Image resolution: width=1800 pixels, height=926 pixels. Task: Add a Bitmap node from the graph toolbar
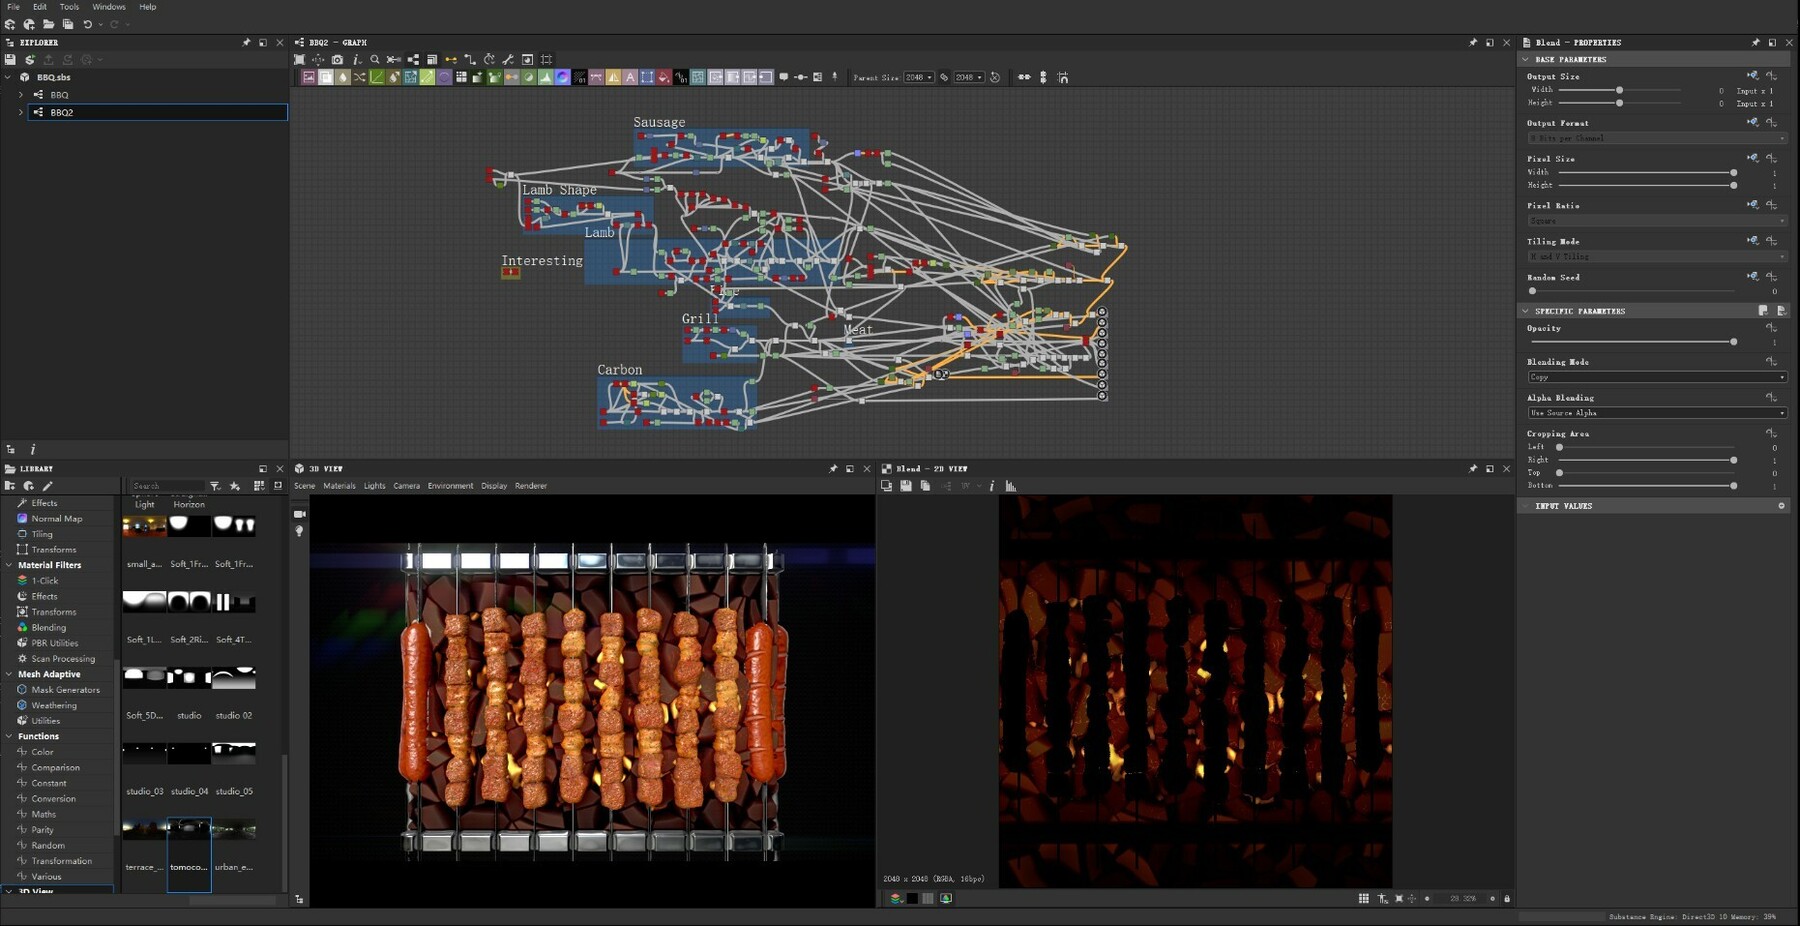coord(308,77)
